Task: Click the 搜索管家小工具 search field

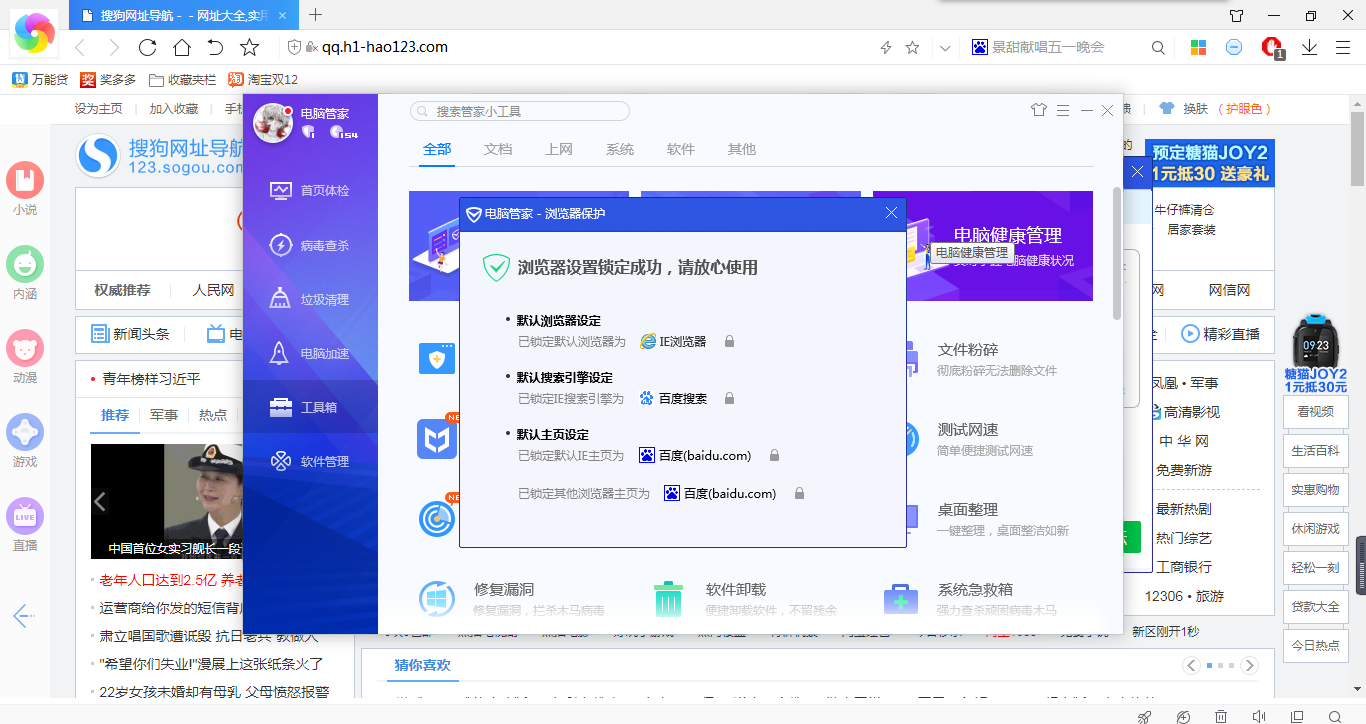Action: click(520, 111)
